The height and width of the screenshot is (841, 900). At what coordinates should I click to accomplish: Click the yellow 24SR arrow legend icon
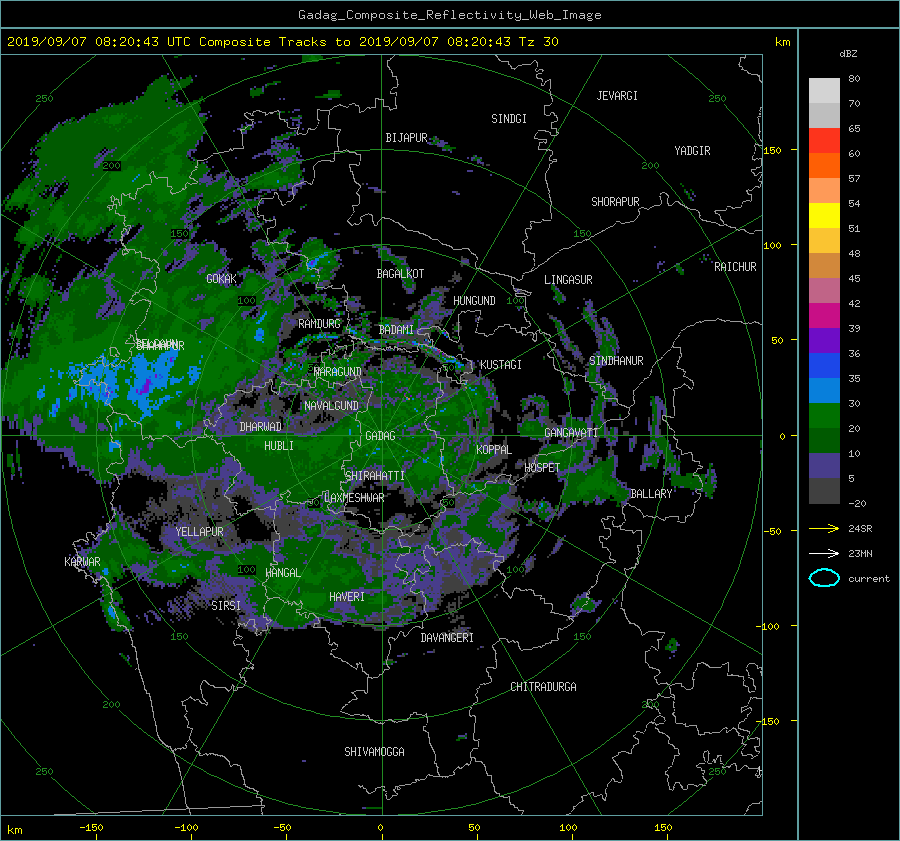[824, 528]
